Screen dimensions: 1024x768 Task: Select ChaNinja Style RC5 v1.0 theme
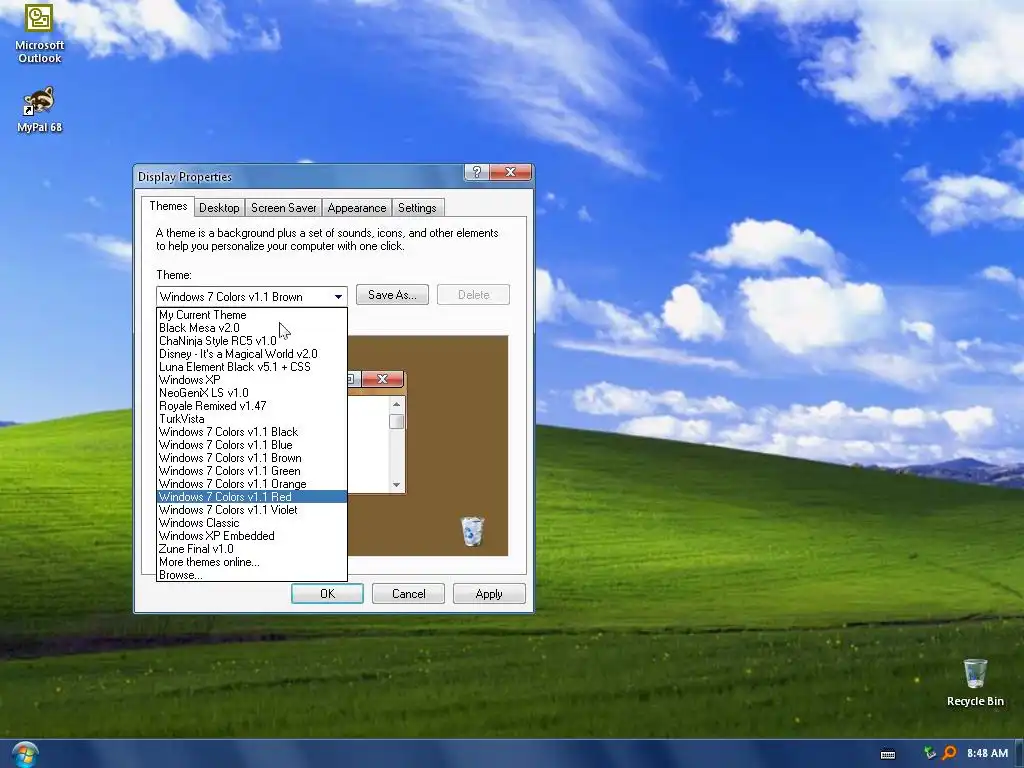(251, 341)
